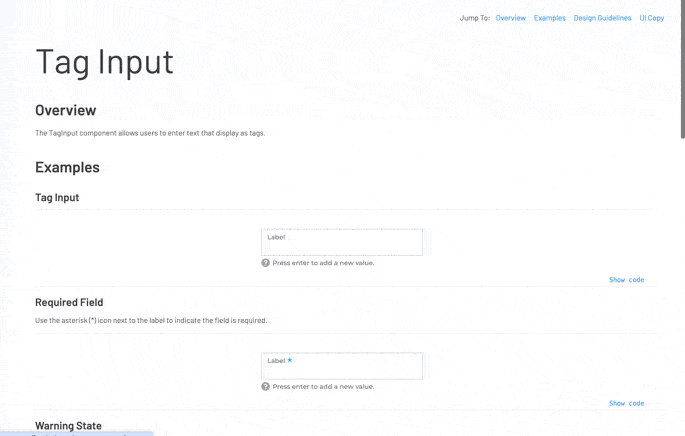Click the blue asterisk next to Label

290,360
